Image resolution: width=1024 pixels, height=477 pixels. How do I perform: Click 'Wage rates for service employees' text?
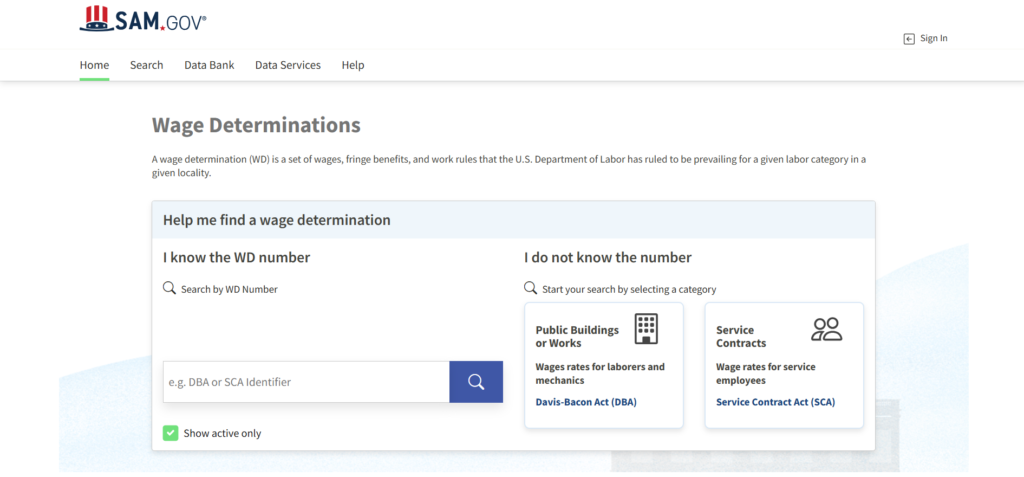click(765, 373)
